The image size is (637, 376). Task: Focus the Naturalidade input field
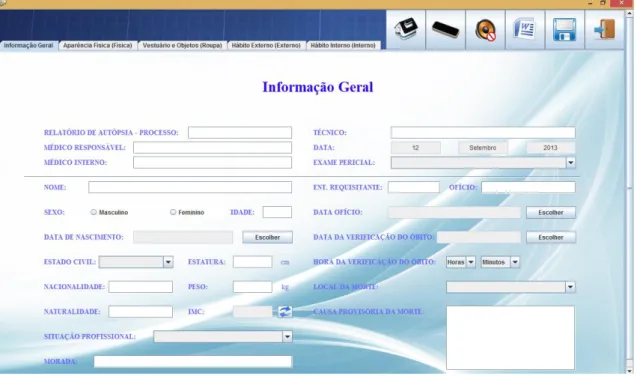pyautogui.click(x=141, y=311)
